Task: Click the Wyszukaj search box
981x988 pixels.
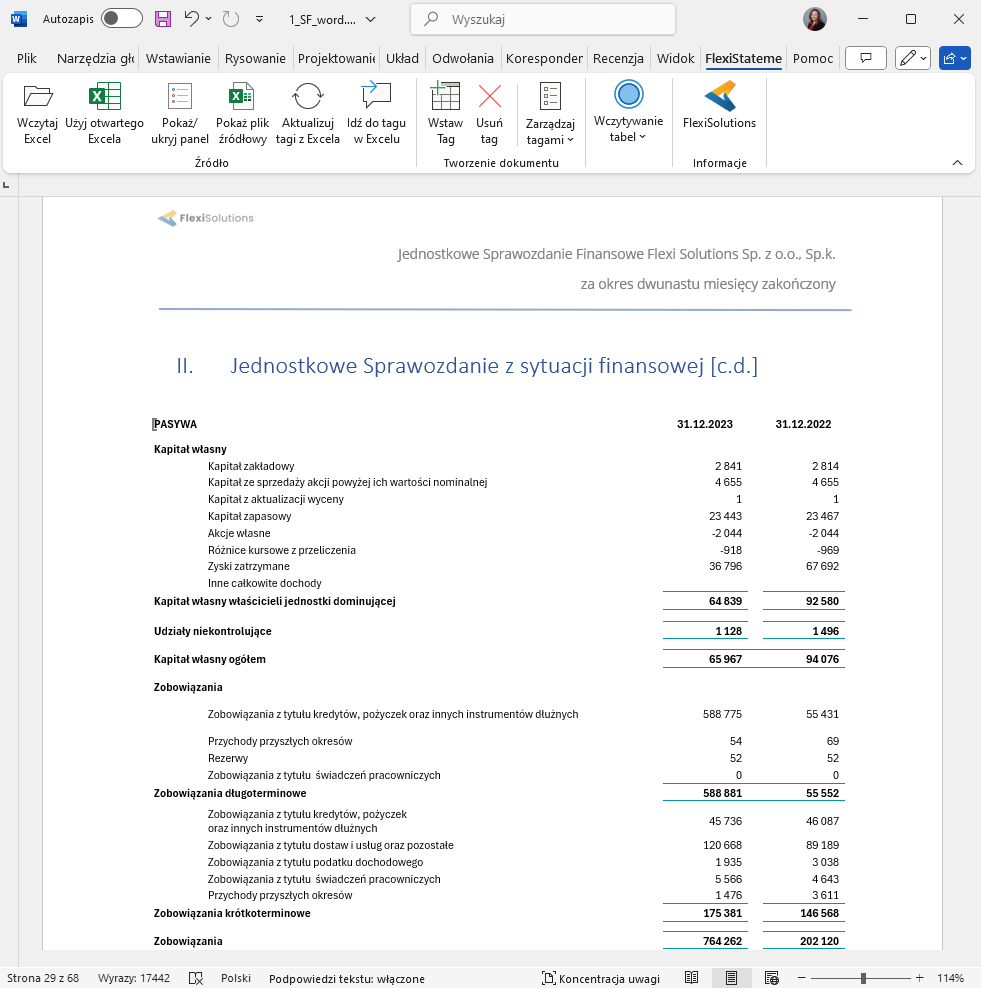Action: [543, 19]
